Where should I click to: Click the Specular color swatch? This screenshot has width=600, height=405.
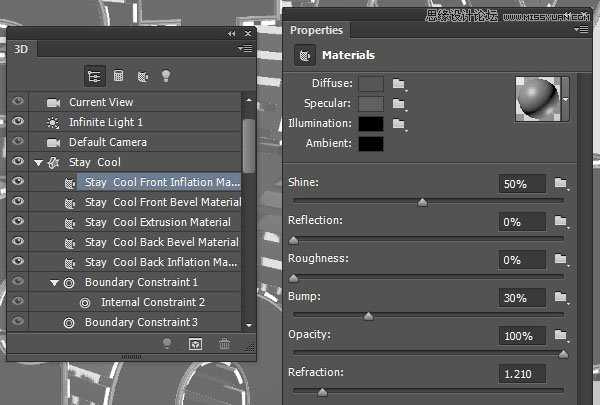371,104
